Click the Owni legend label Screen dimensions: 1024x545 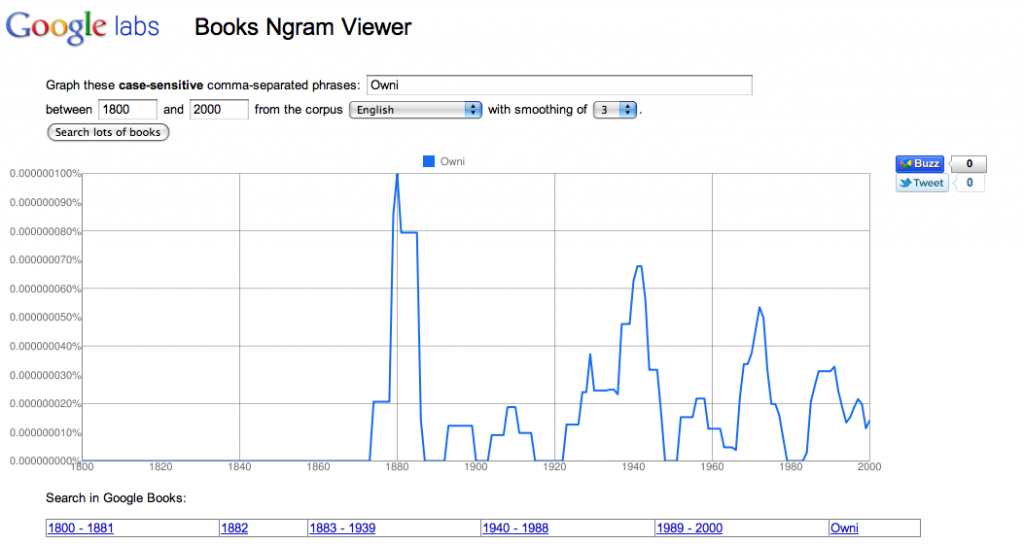point(453,161)
